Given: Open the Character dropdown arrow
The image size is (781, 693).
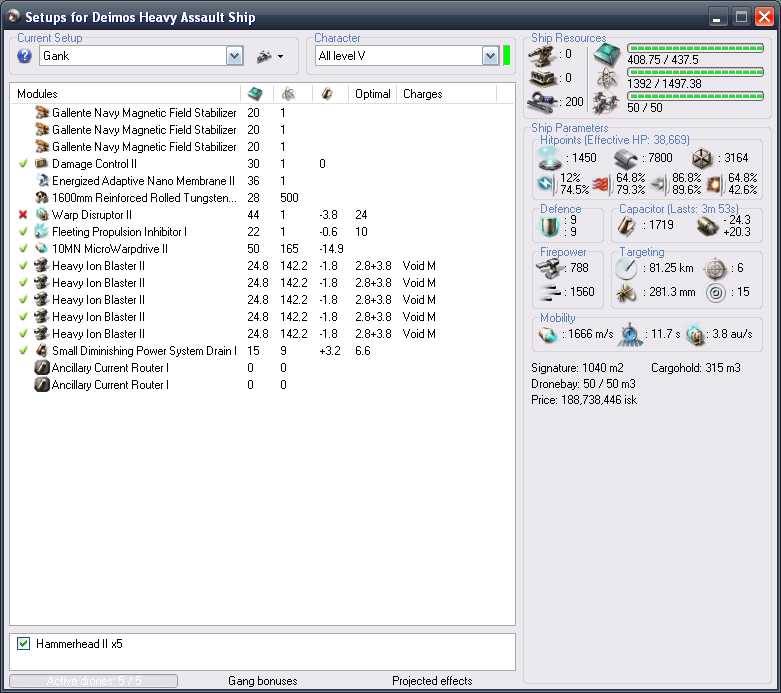Looking at the screenshot, I should (x=490, y=56).
